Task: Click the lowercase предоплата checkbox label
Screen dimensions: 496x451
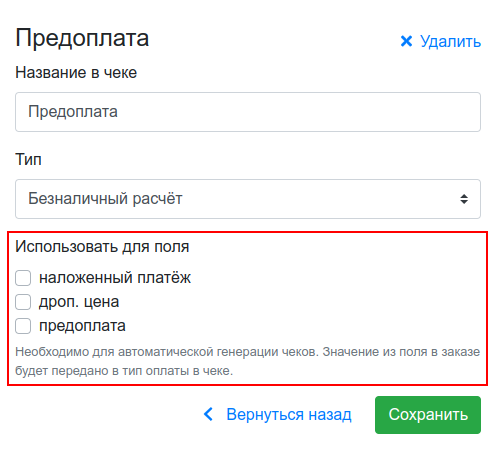Action: (x=82, y=326)
